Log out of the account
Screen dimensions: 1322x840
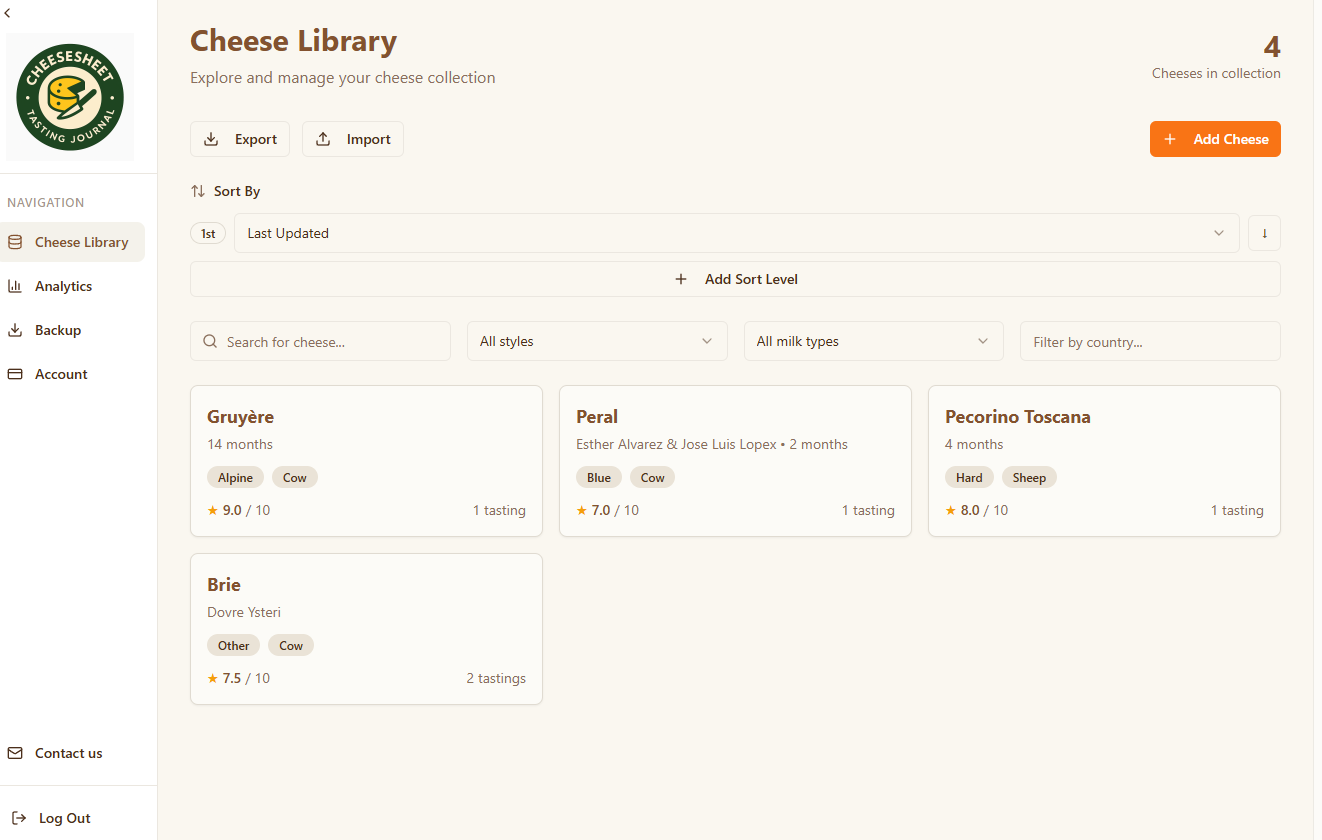pos(64,818)
